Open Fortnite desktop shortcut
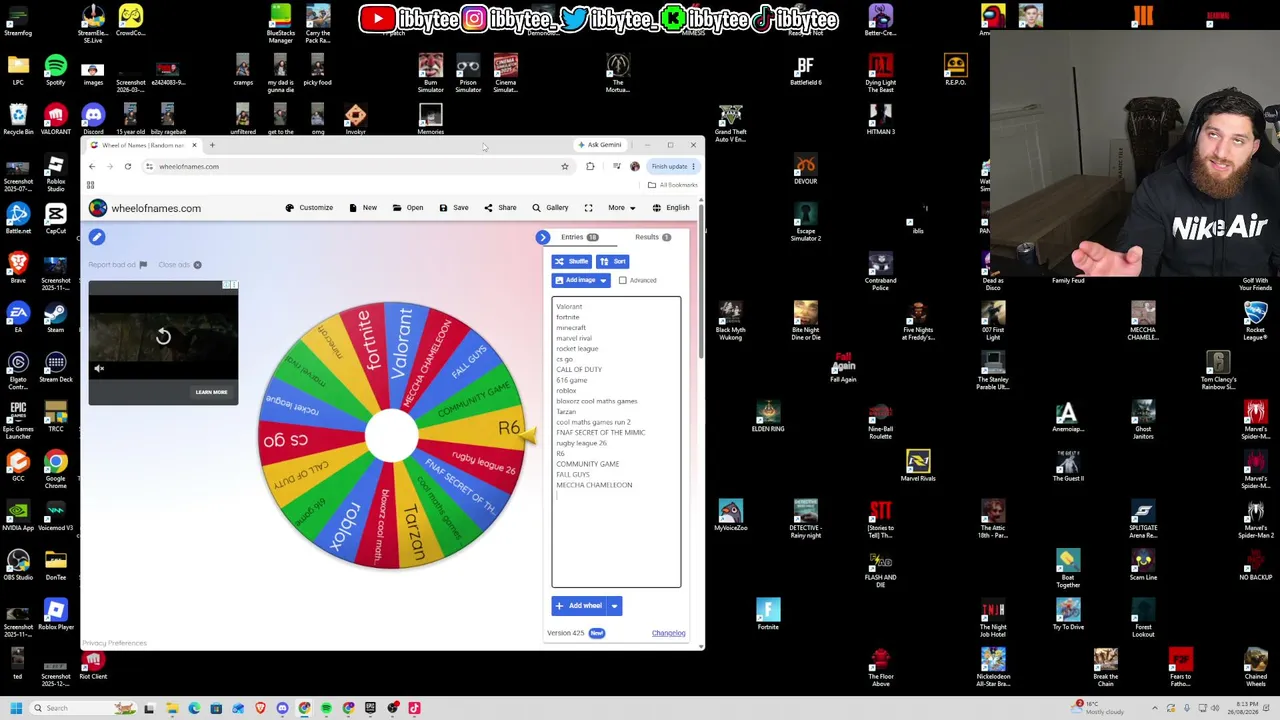 click(768, 615)
